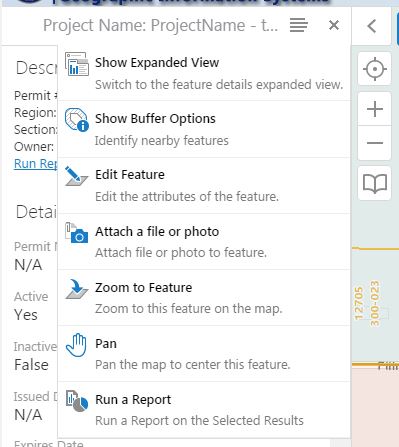Zoom in on the map
This screenshot has width=399, height=447.
pos(375,109)
